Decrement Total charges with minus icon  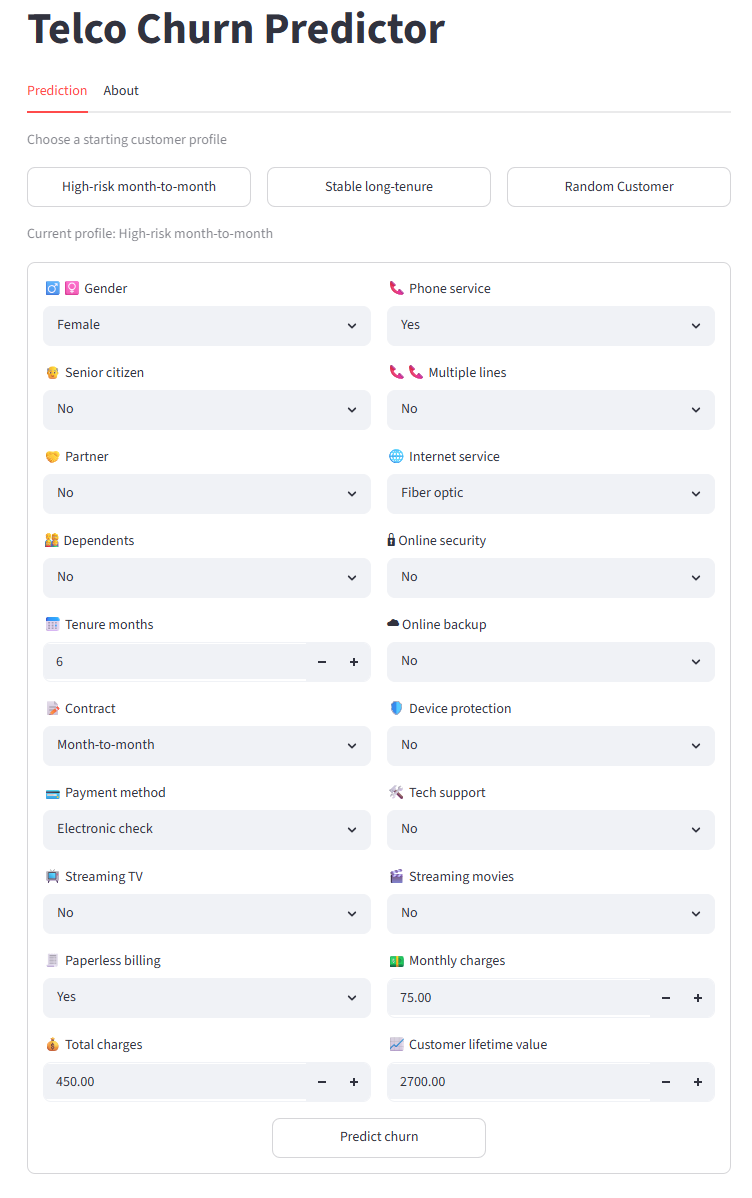click(x=322, y=1082)
